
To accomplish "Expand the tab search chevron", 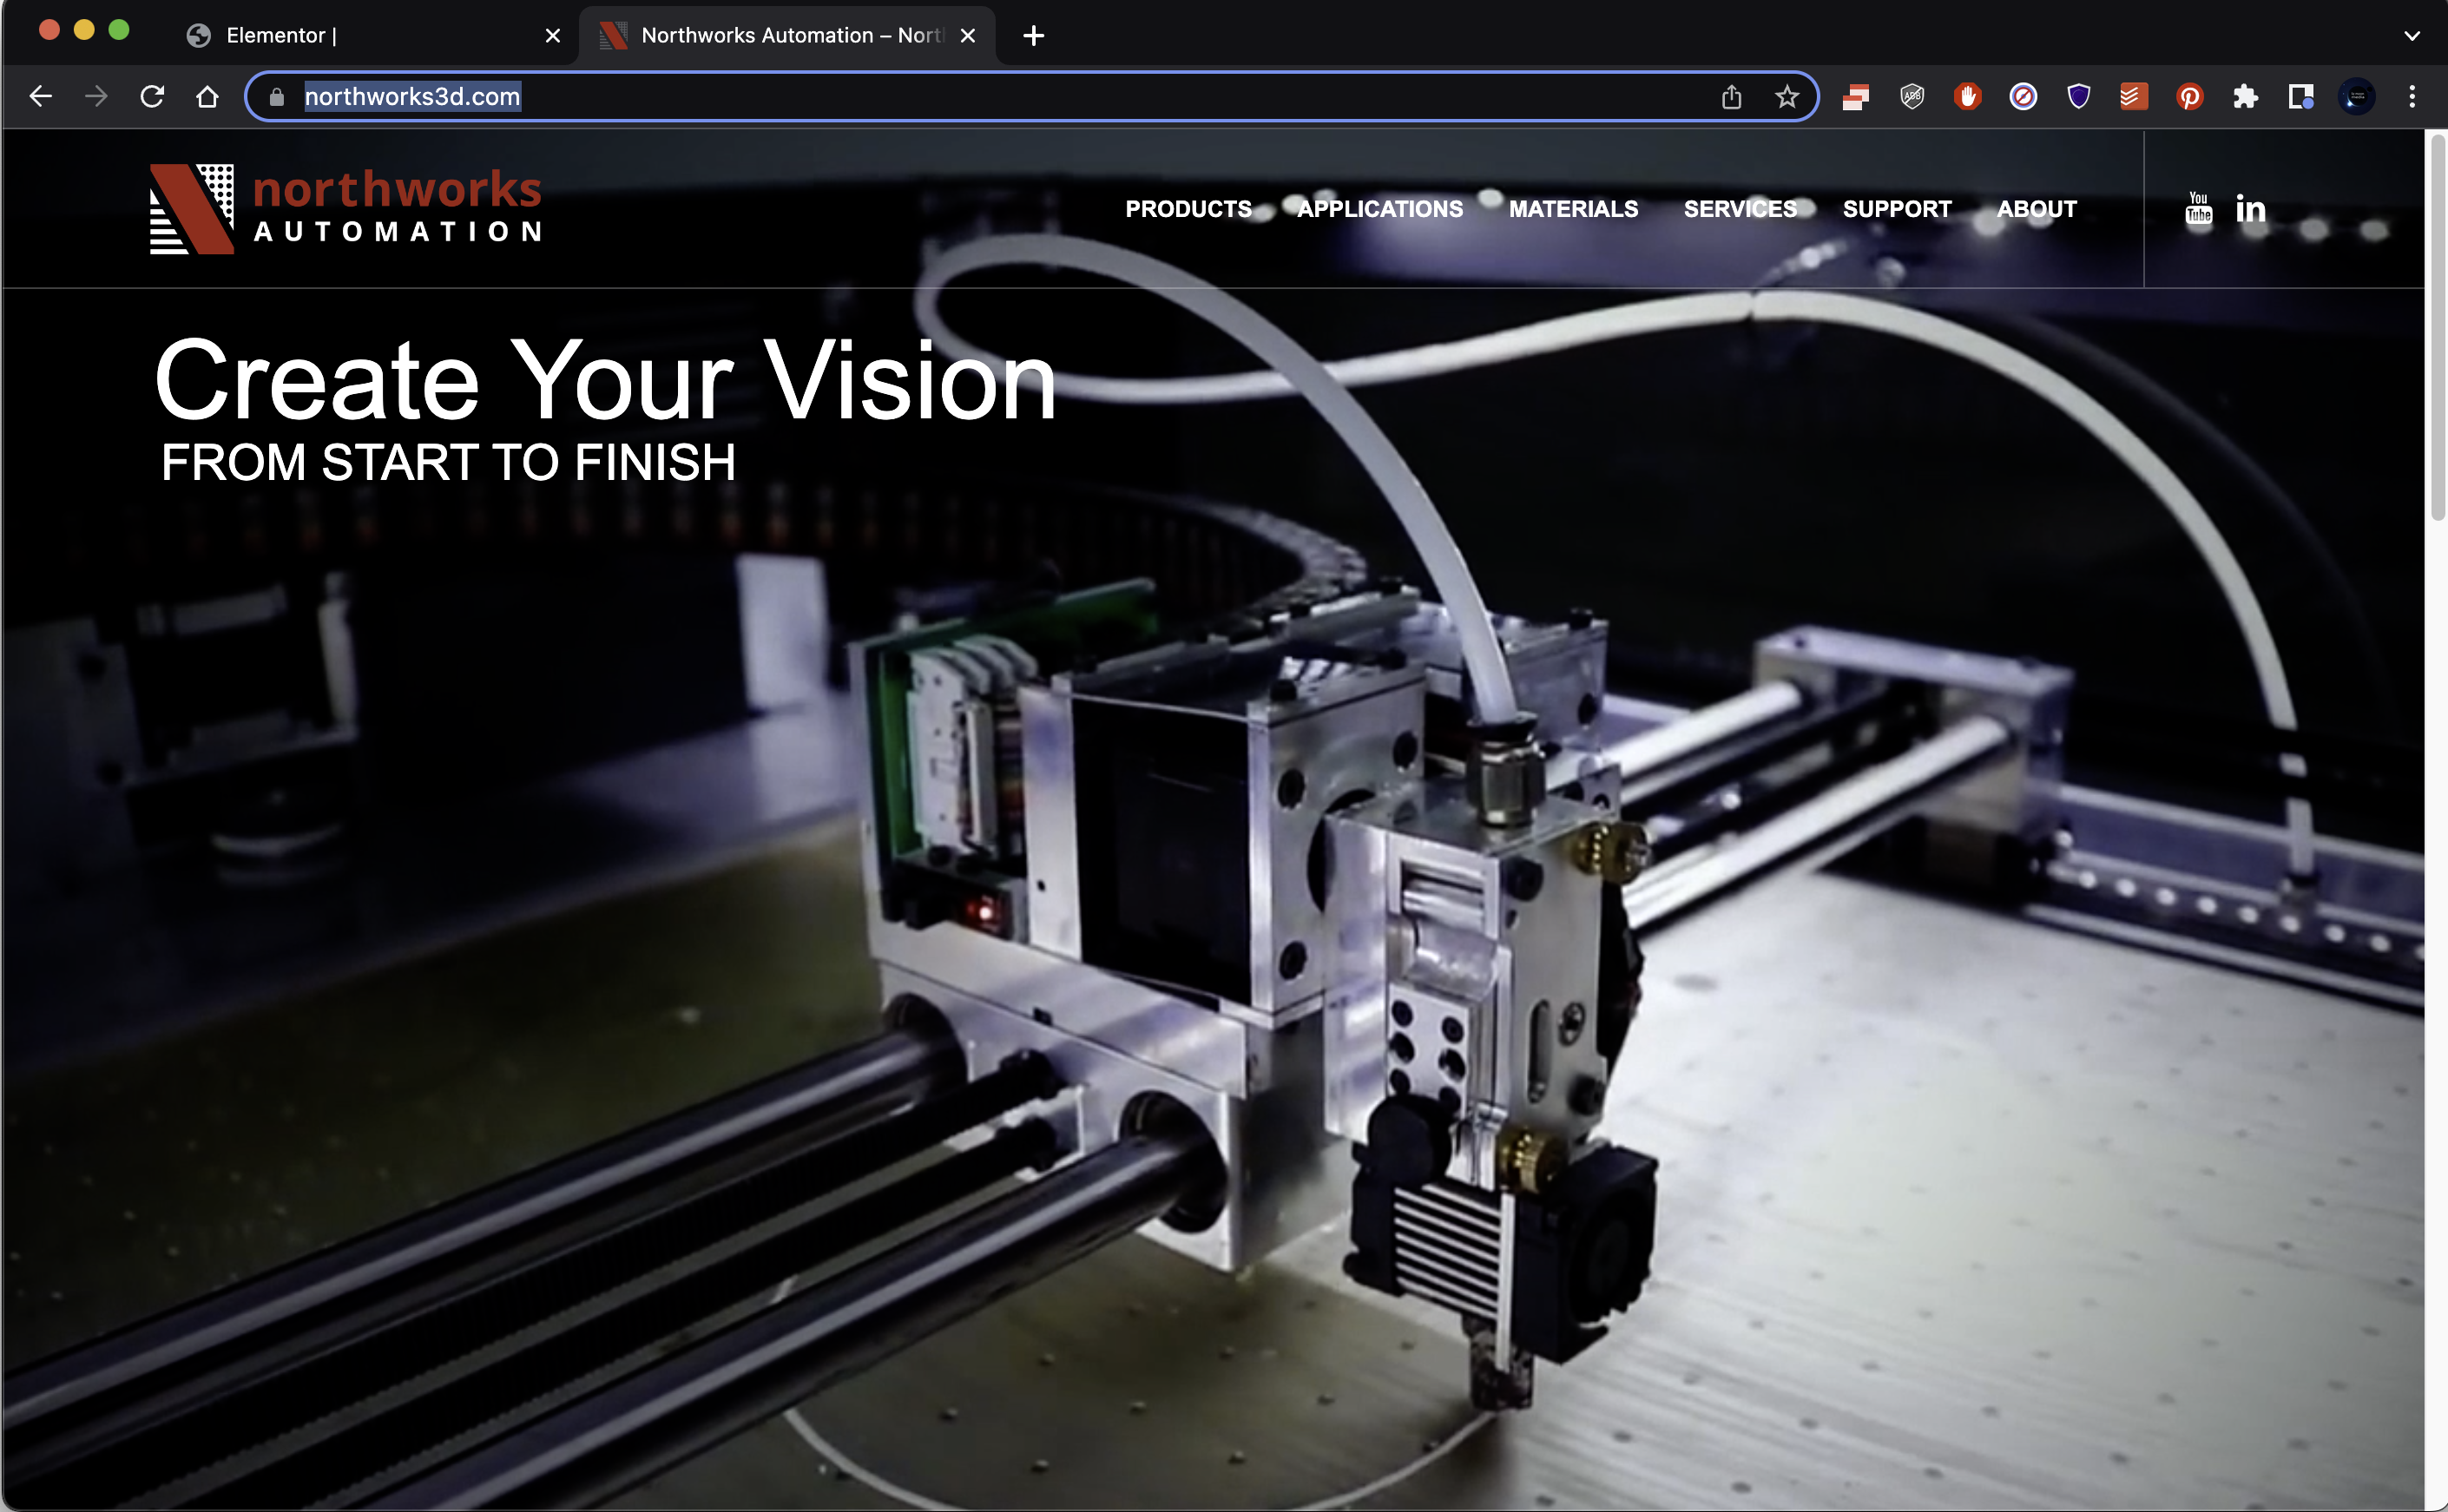I will pyautogui.click(x=2411, y=36).
